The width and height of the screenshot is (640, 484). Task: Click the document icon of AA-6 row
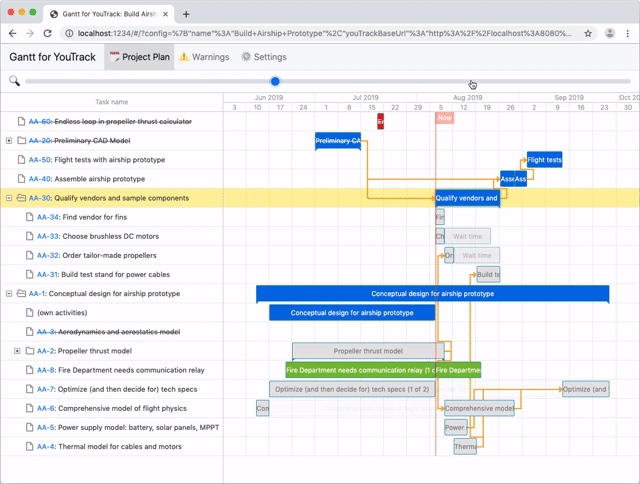coord(29,409)
